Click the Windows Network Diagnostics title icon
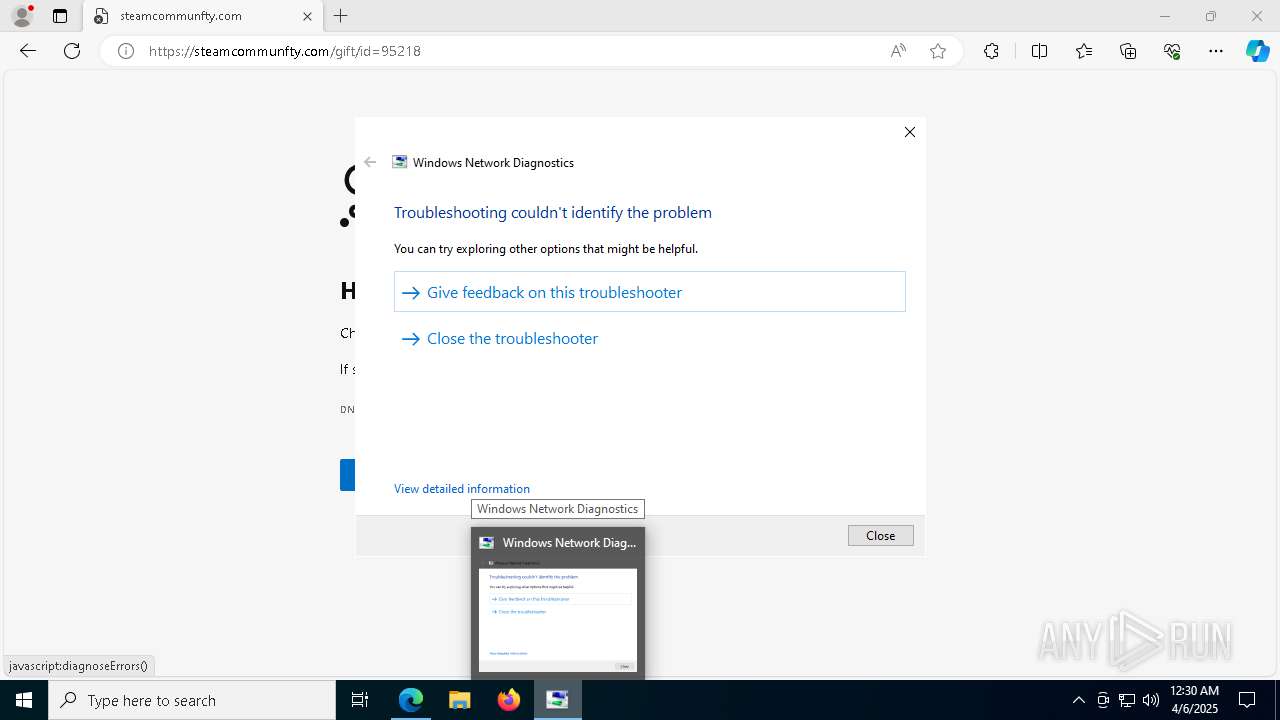Viewport: 1280px width, 720px height. click(400, 162)
